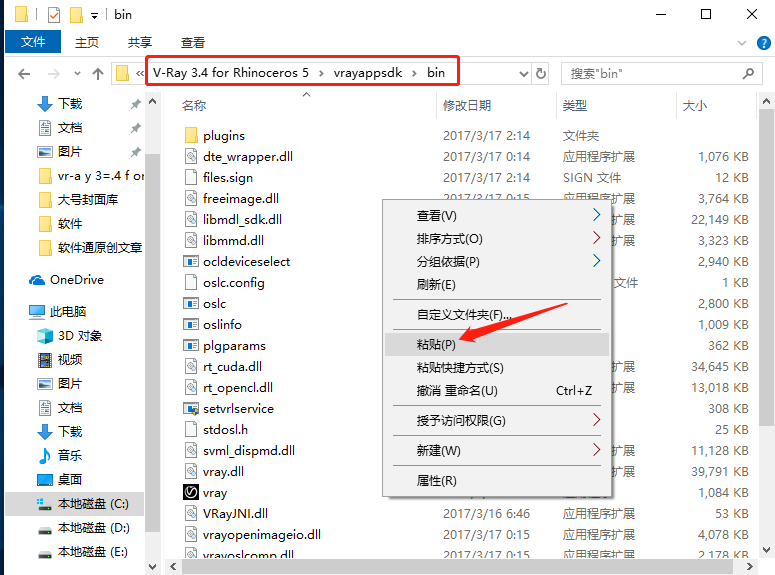Open the quick access toolbar dropdown arrow
775x575 pixels.
(x=94, y=16)
